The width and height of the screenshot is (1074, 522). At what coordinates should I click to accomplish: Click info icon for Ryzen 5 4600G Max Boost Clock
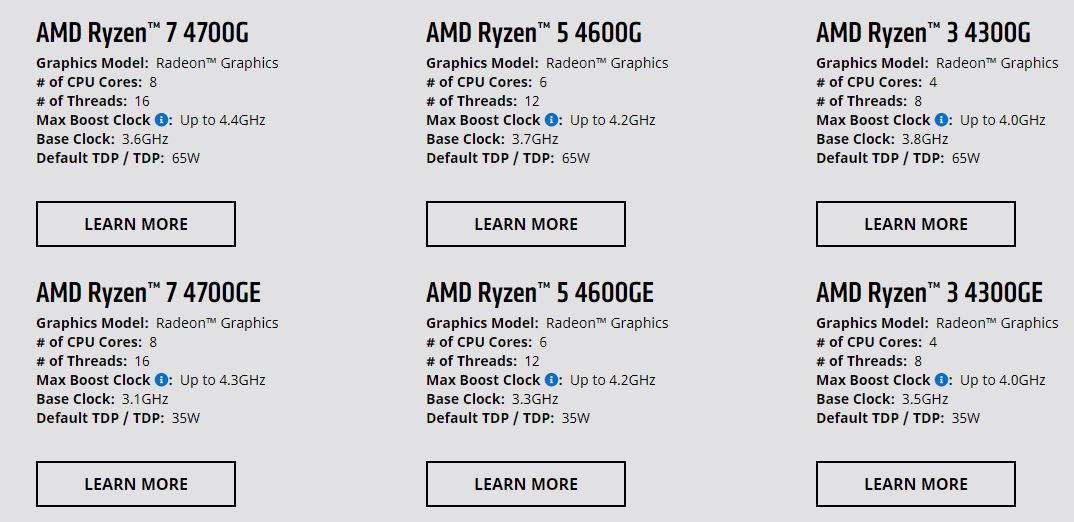[551, 120]
